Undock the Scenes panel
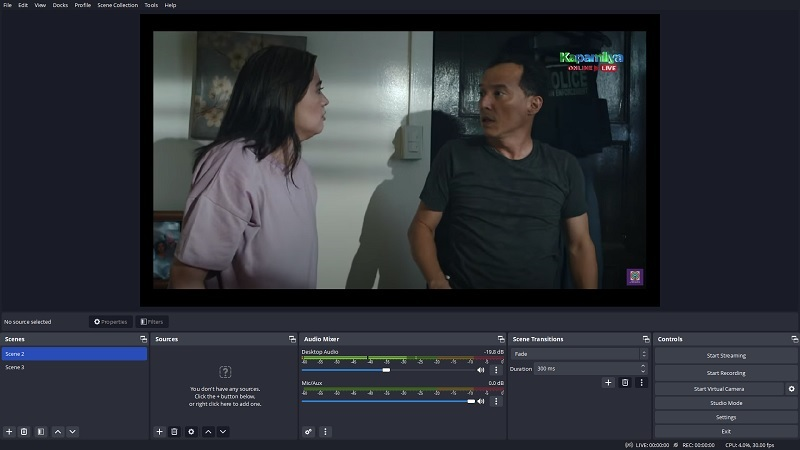Screen dimensions: 800x450 pos(143,339)
